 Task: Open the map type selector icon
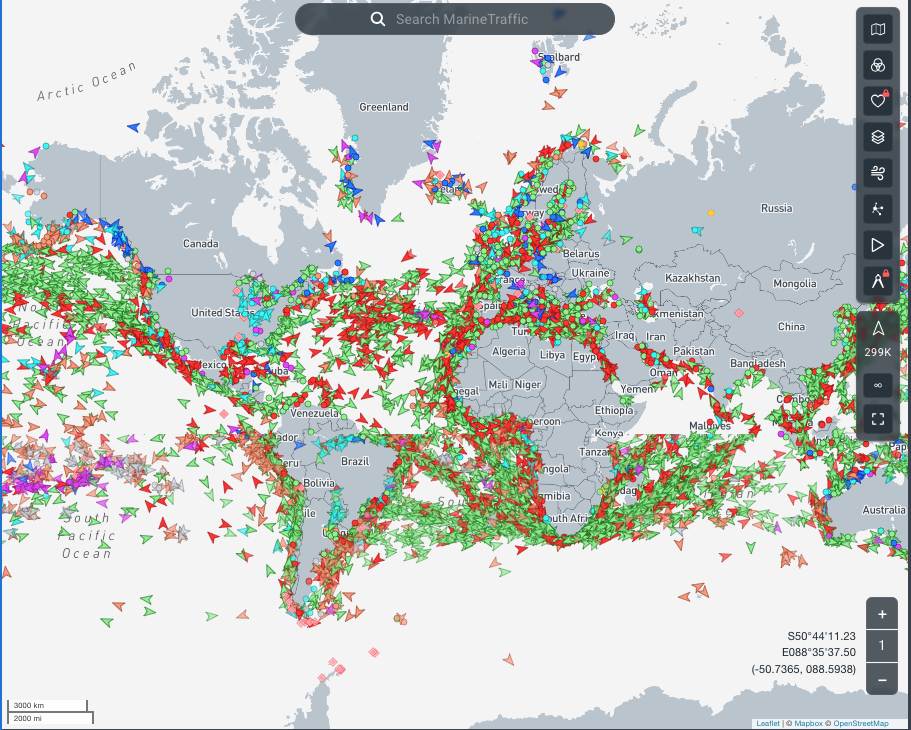tap(877, 29)
